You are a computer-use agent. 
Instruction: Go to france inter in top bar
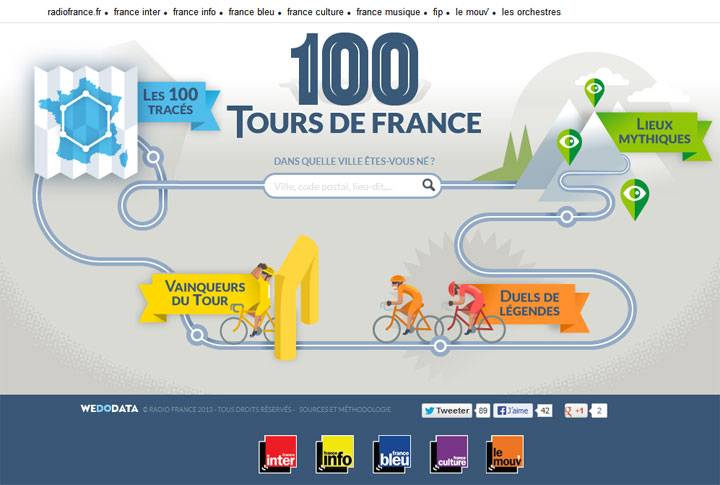coord(137,12)
